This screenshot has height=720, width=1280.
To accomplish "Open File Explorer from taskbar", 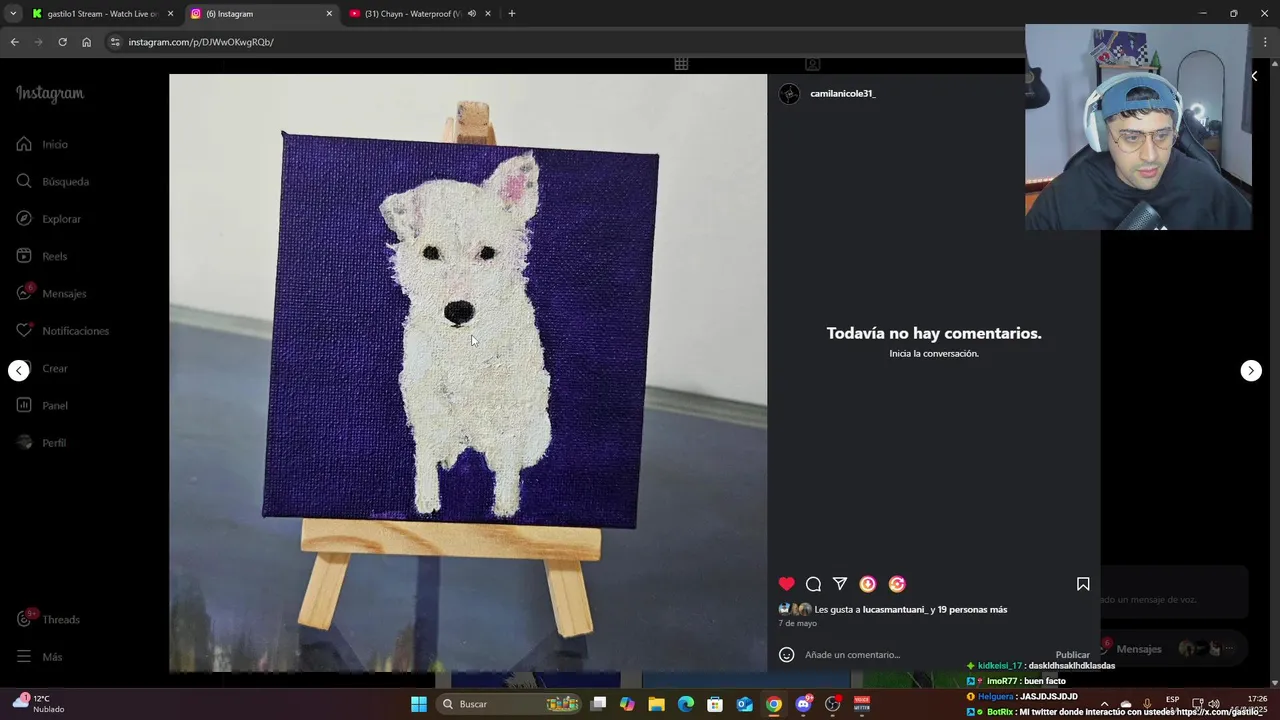I will (656, 704).
